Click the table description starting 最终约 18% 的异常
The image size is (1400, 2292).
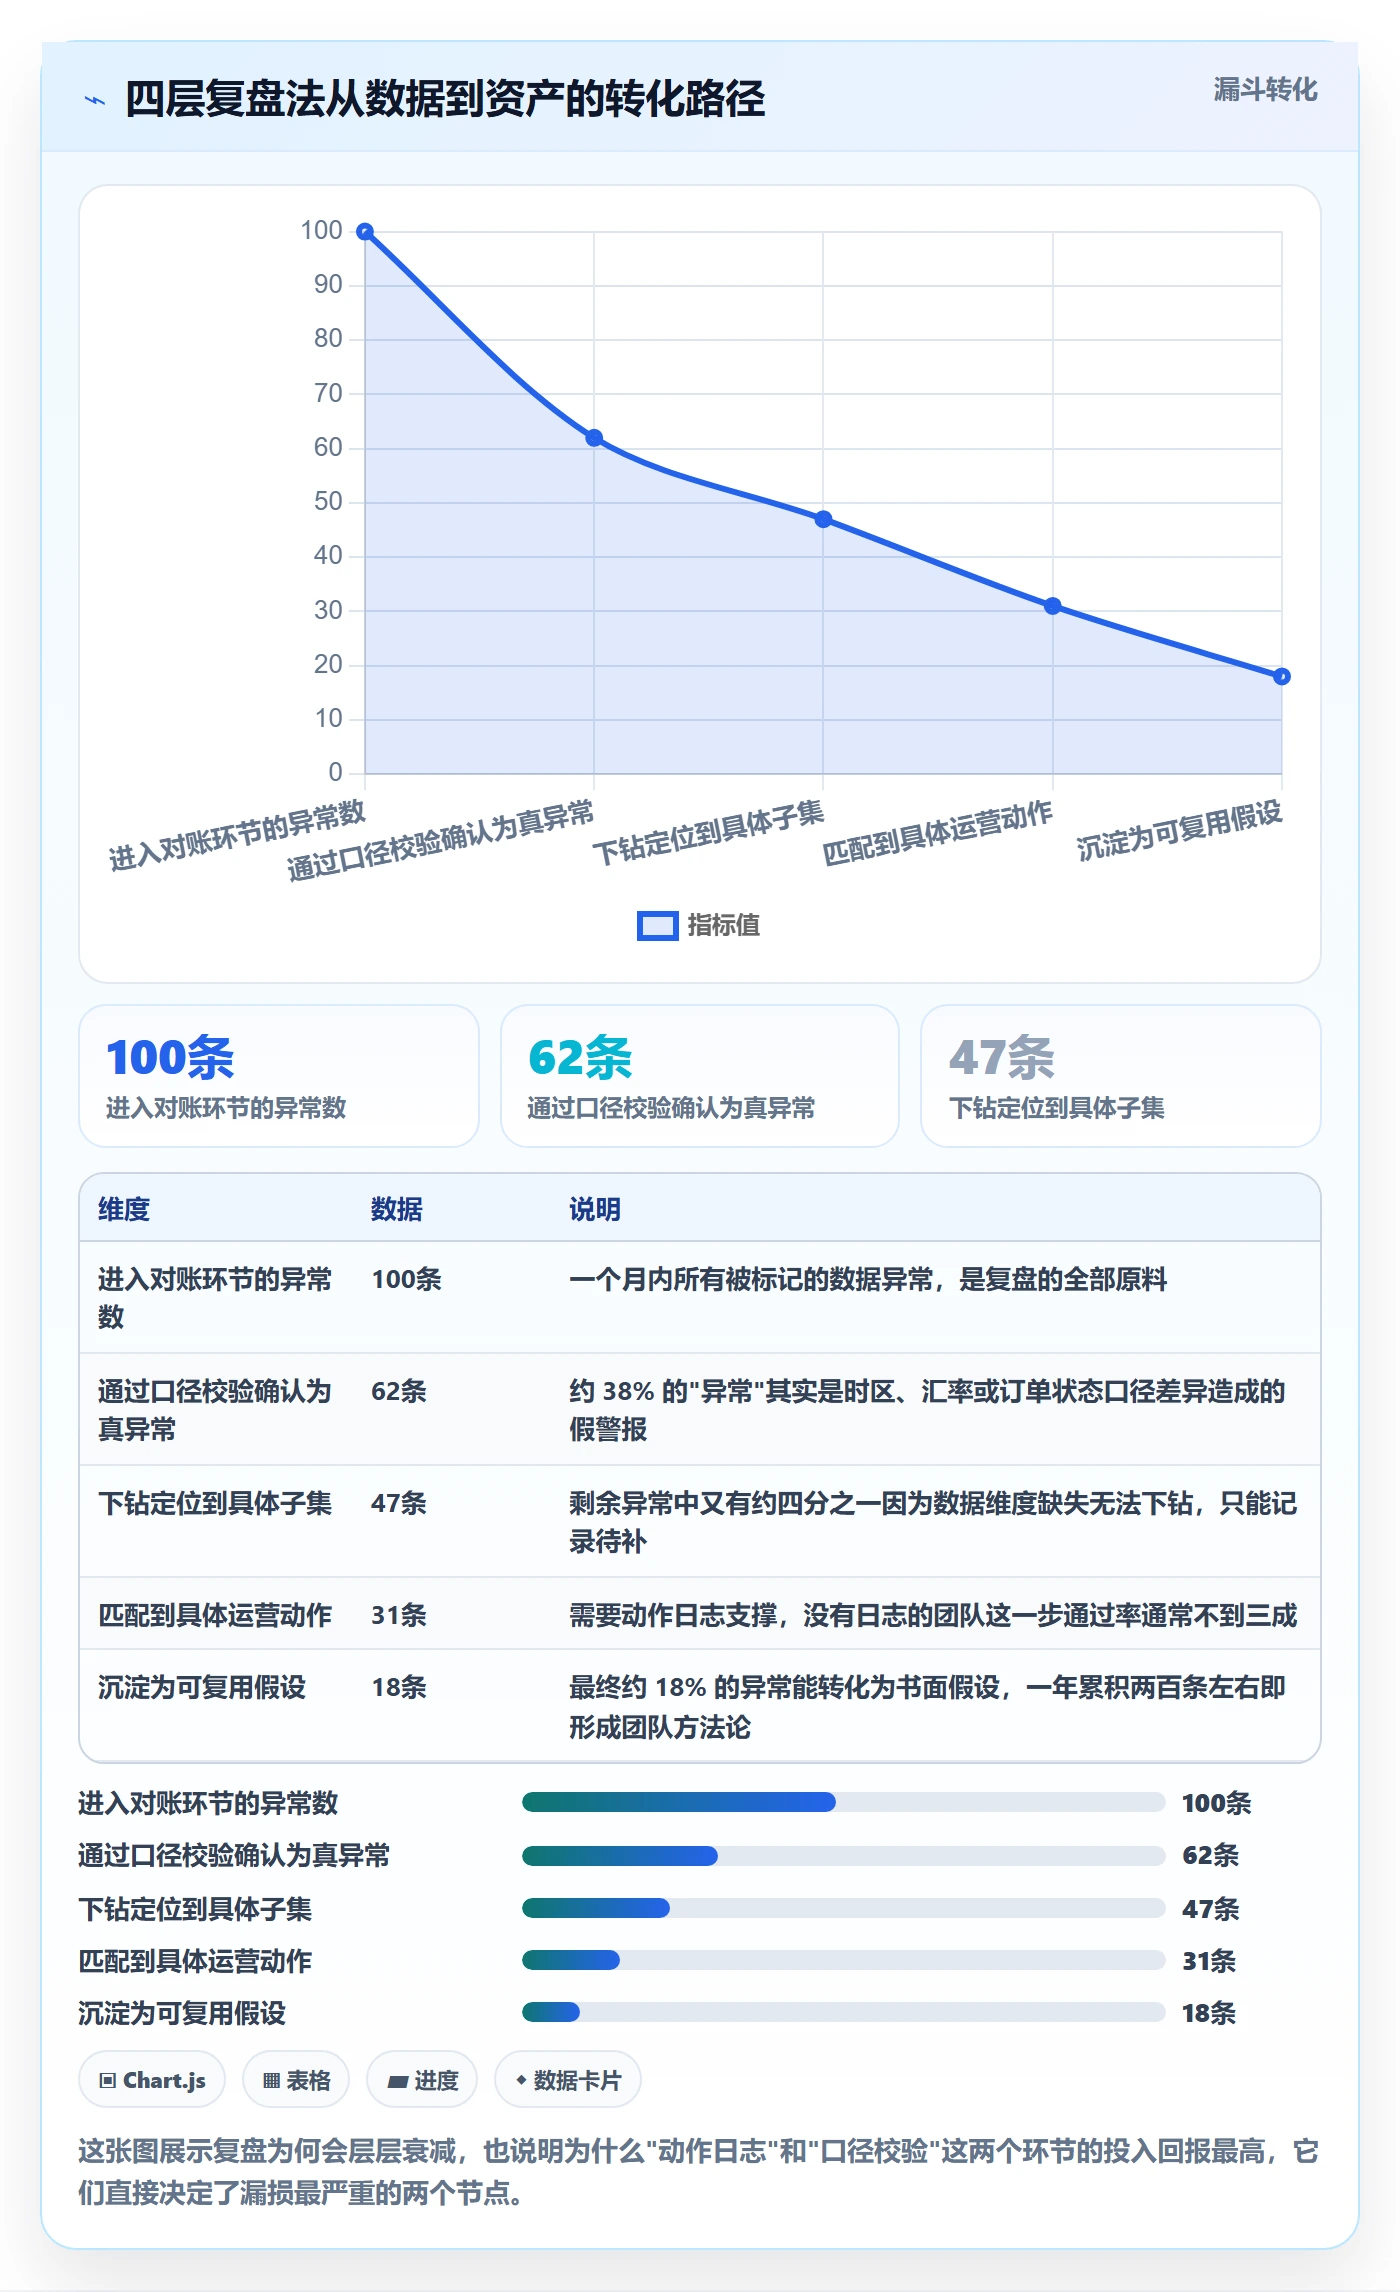(x=927, y=1707)
